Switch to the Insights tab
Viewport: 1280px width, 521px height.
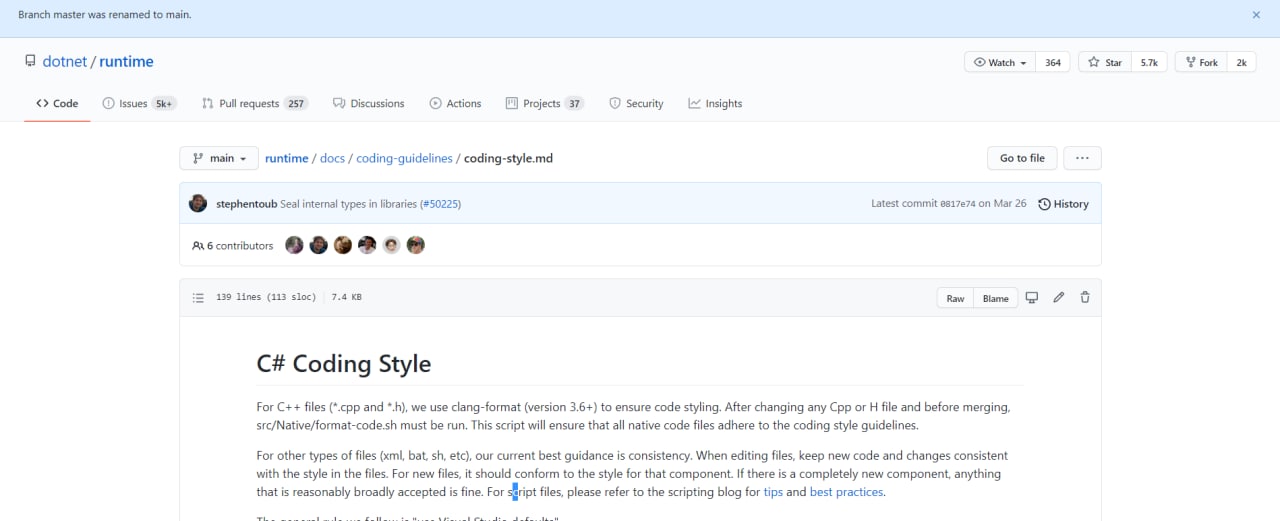(x=715, y=103)
